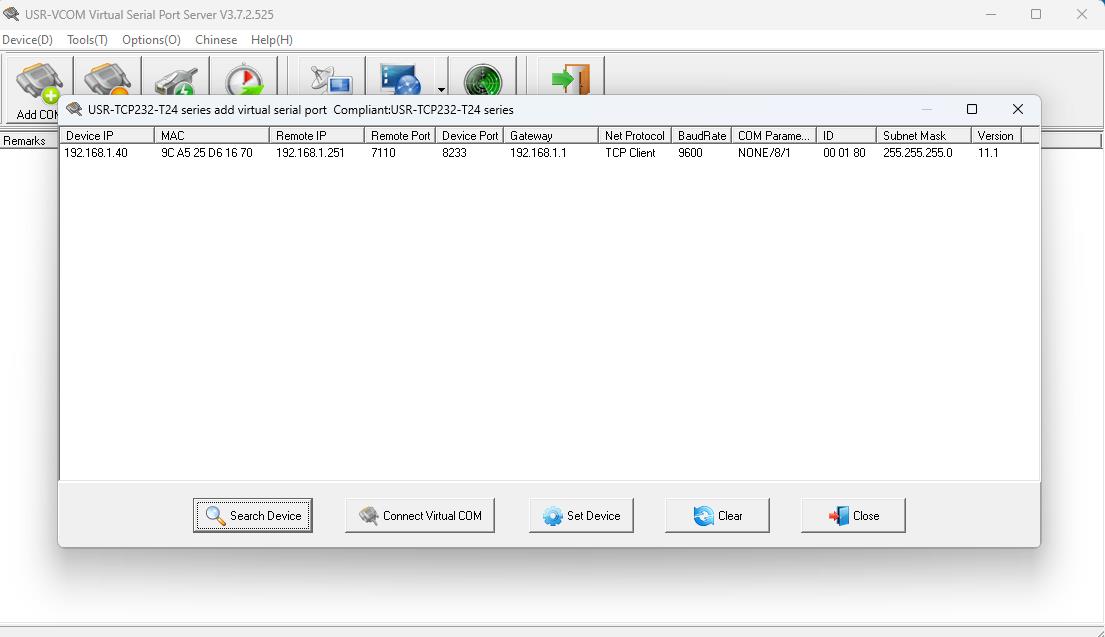Image resolution: width=1105 pixels, height=637 pixels.
Task: Click the Connect Virtual COM button
Action: 420,515
